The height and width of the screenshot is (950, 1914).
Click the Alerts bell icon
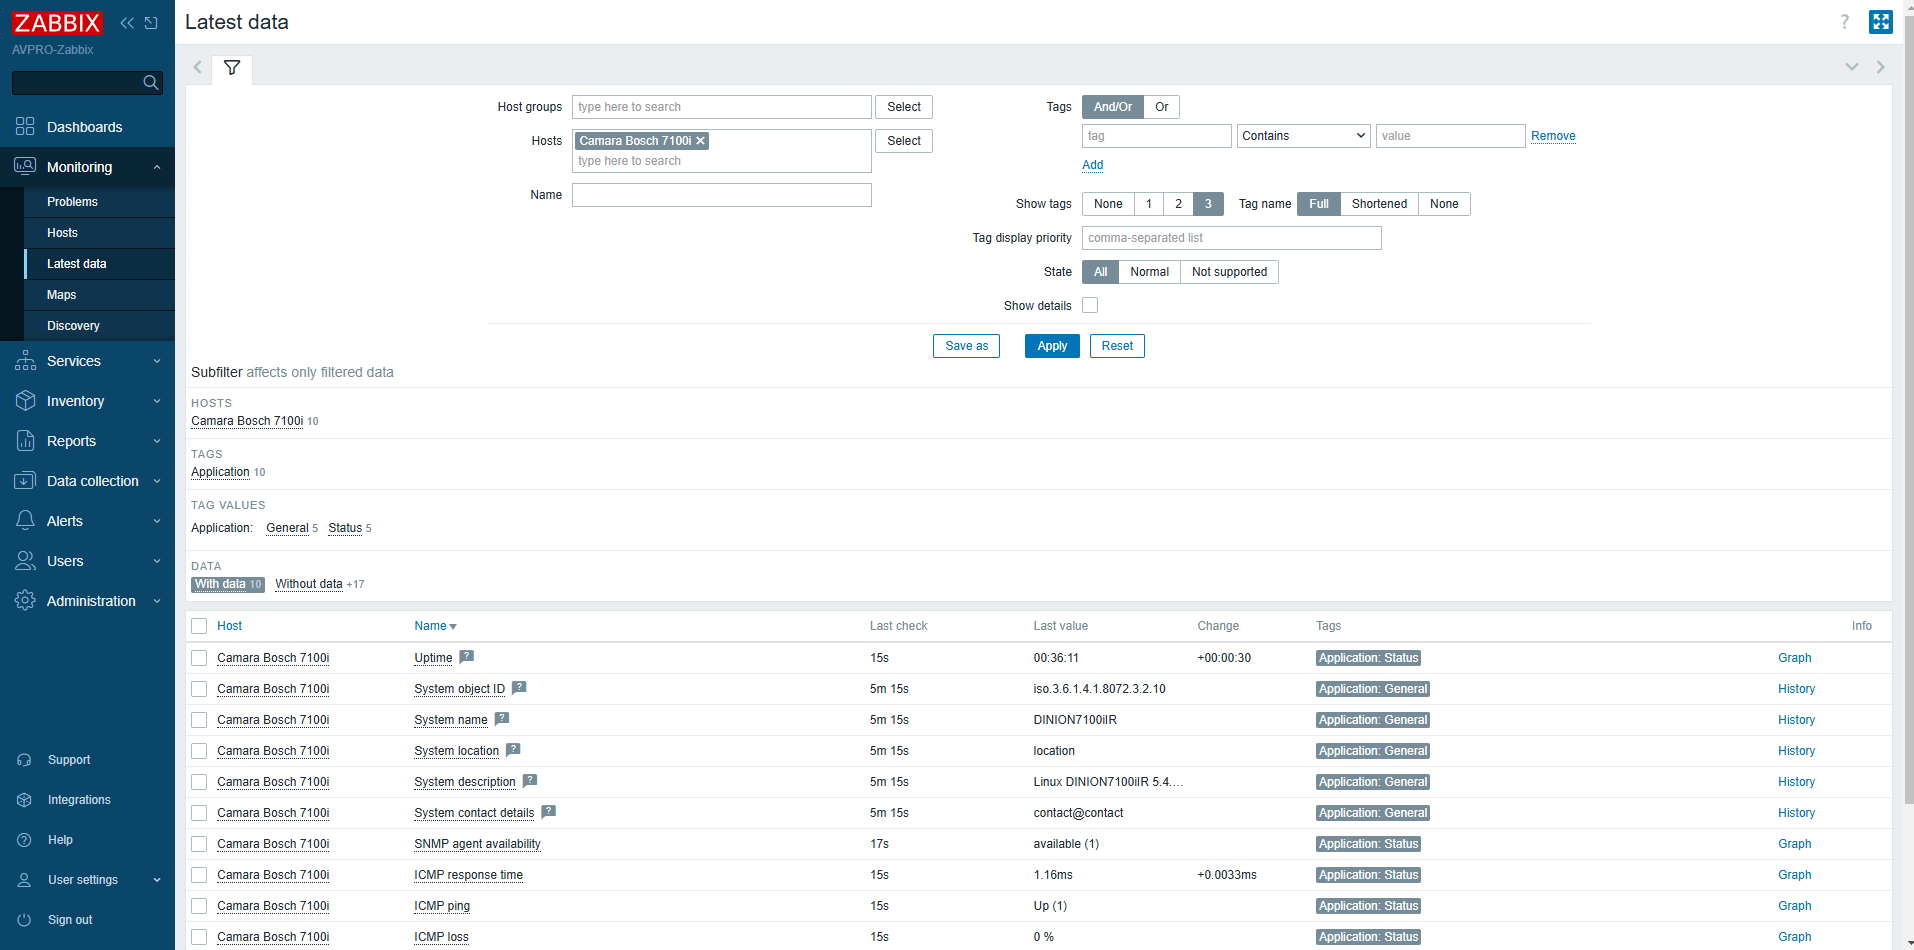pyautogui.click(x=25, y=521)
